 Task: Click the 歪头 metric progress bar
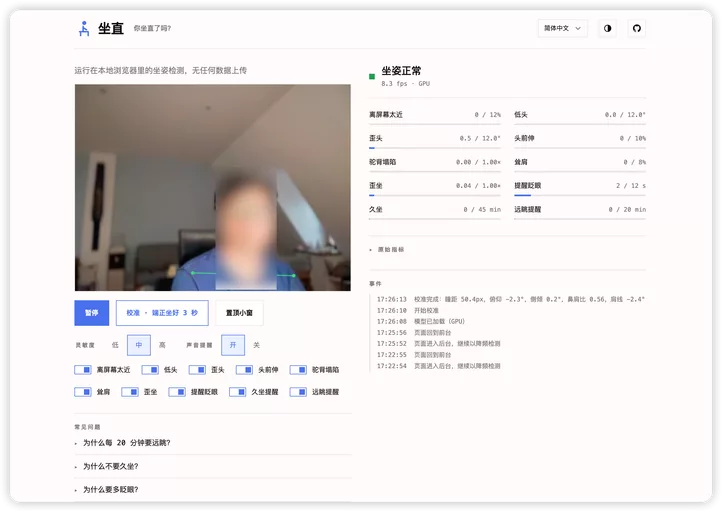tap(435, 148)
